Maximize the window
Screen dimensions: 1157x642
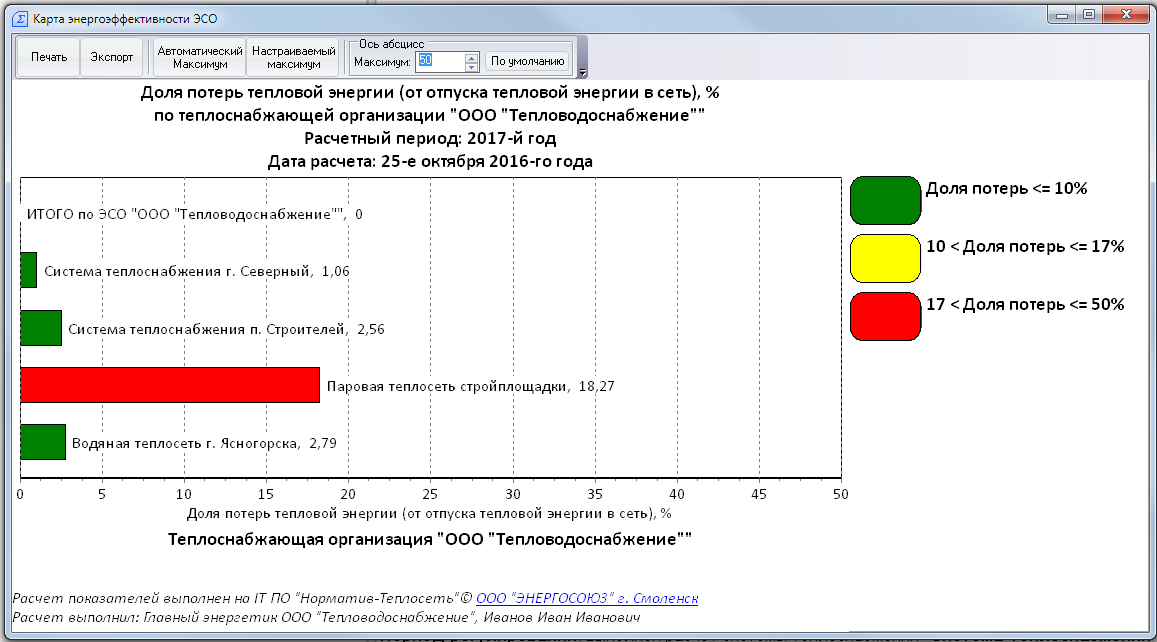point(1089,13)
